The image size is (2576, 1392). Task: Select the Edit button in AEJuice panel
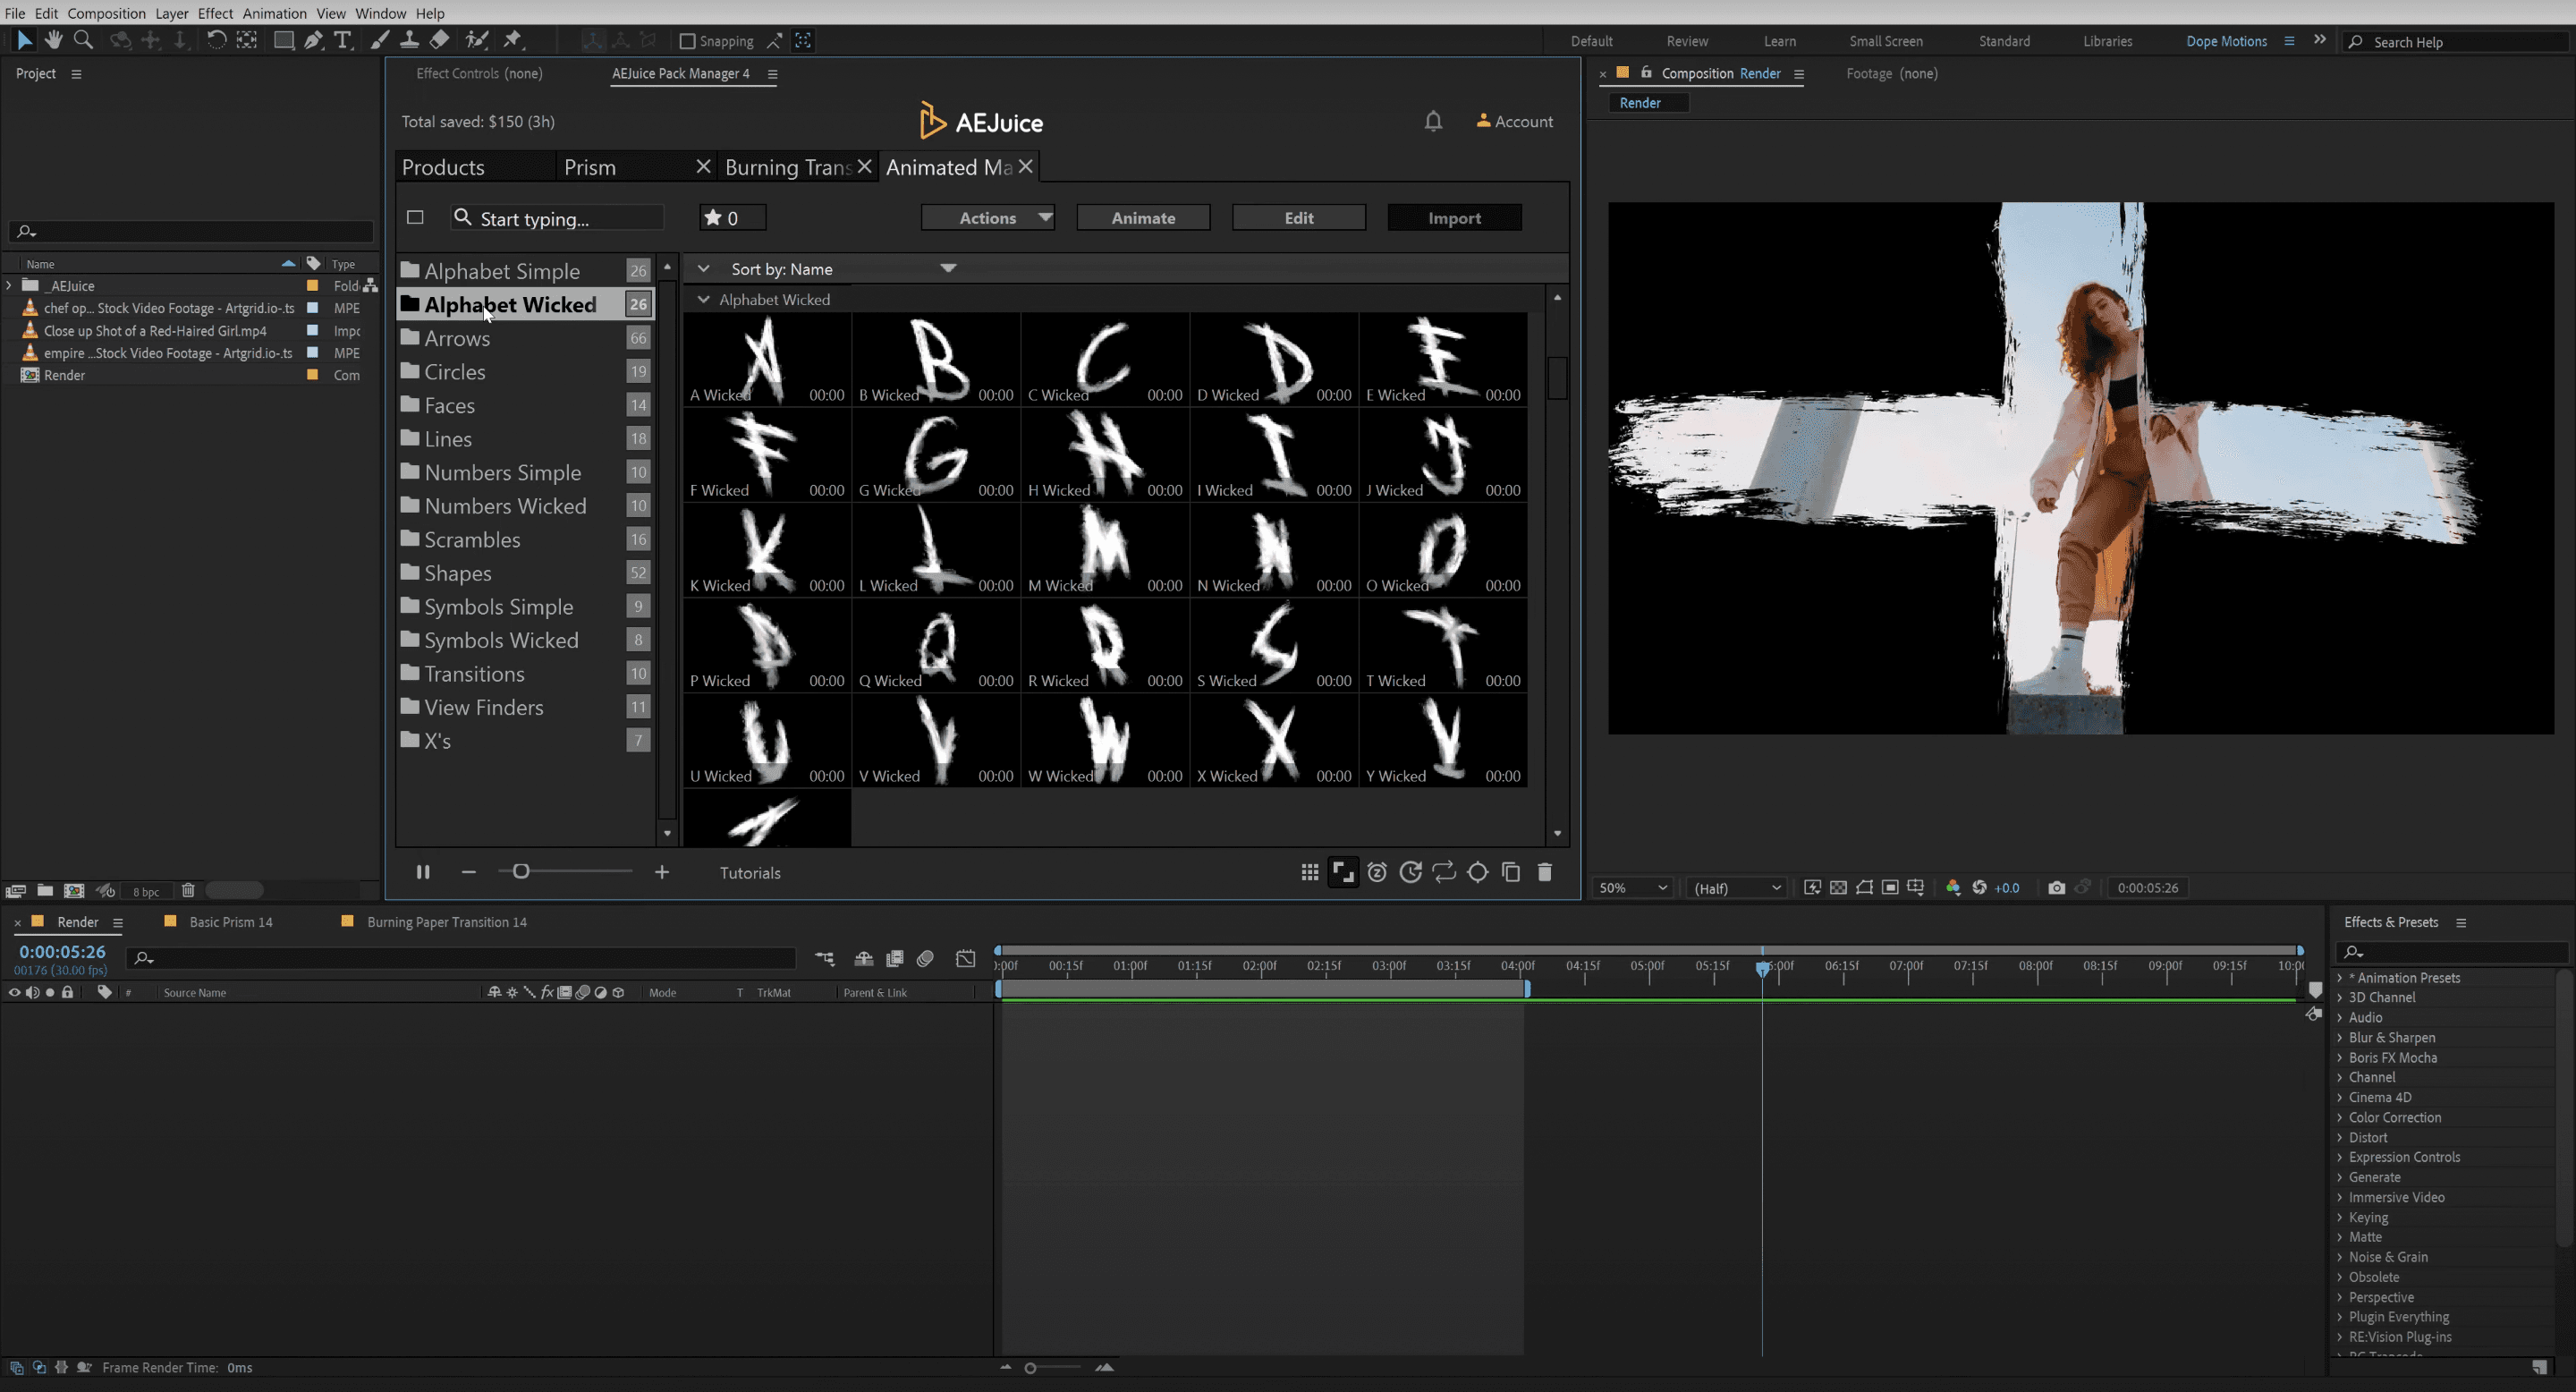click(x=1299, y=217)
